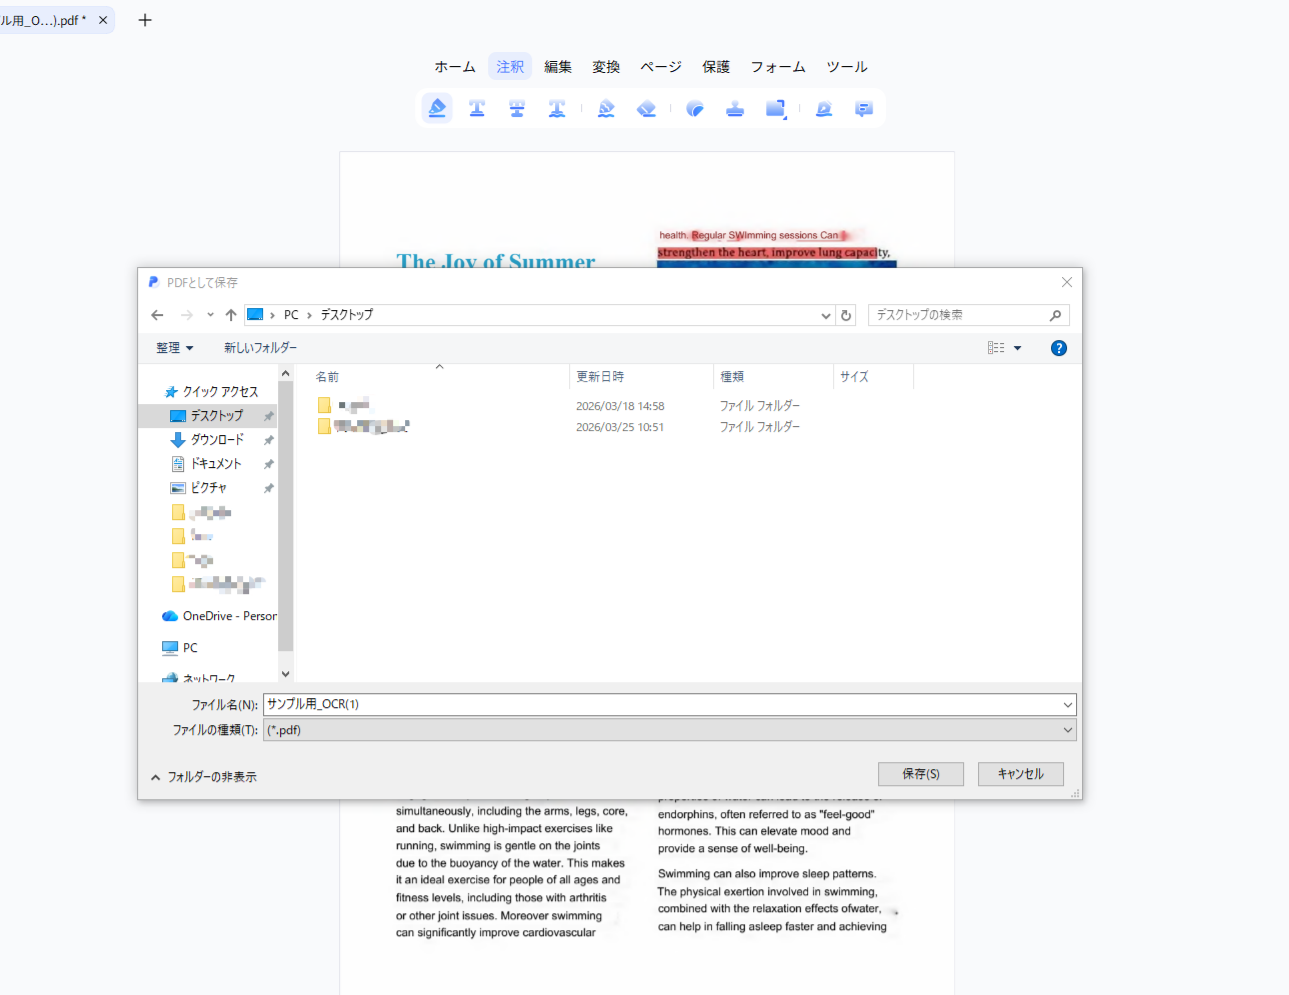Open the 保護 tab
The width and height of the screenshot is (1289, 995).
pyautogui.click(x=716, y=67)
